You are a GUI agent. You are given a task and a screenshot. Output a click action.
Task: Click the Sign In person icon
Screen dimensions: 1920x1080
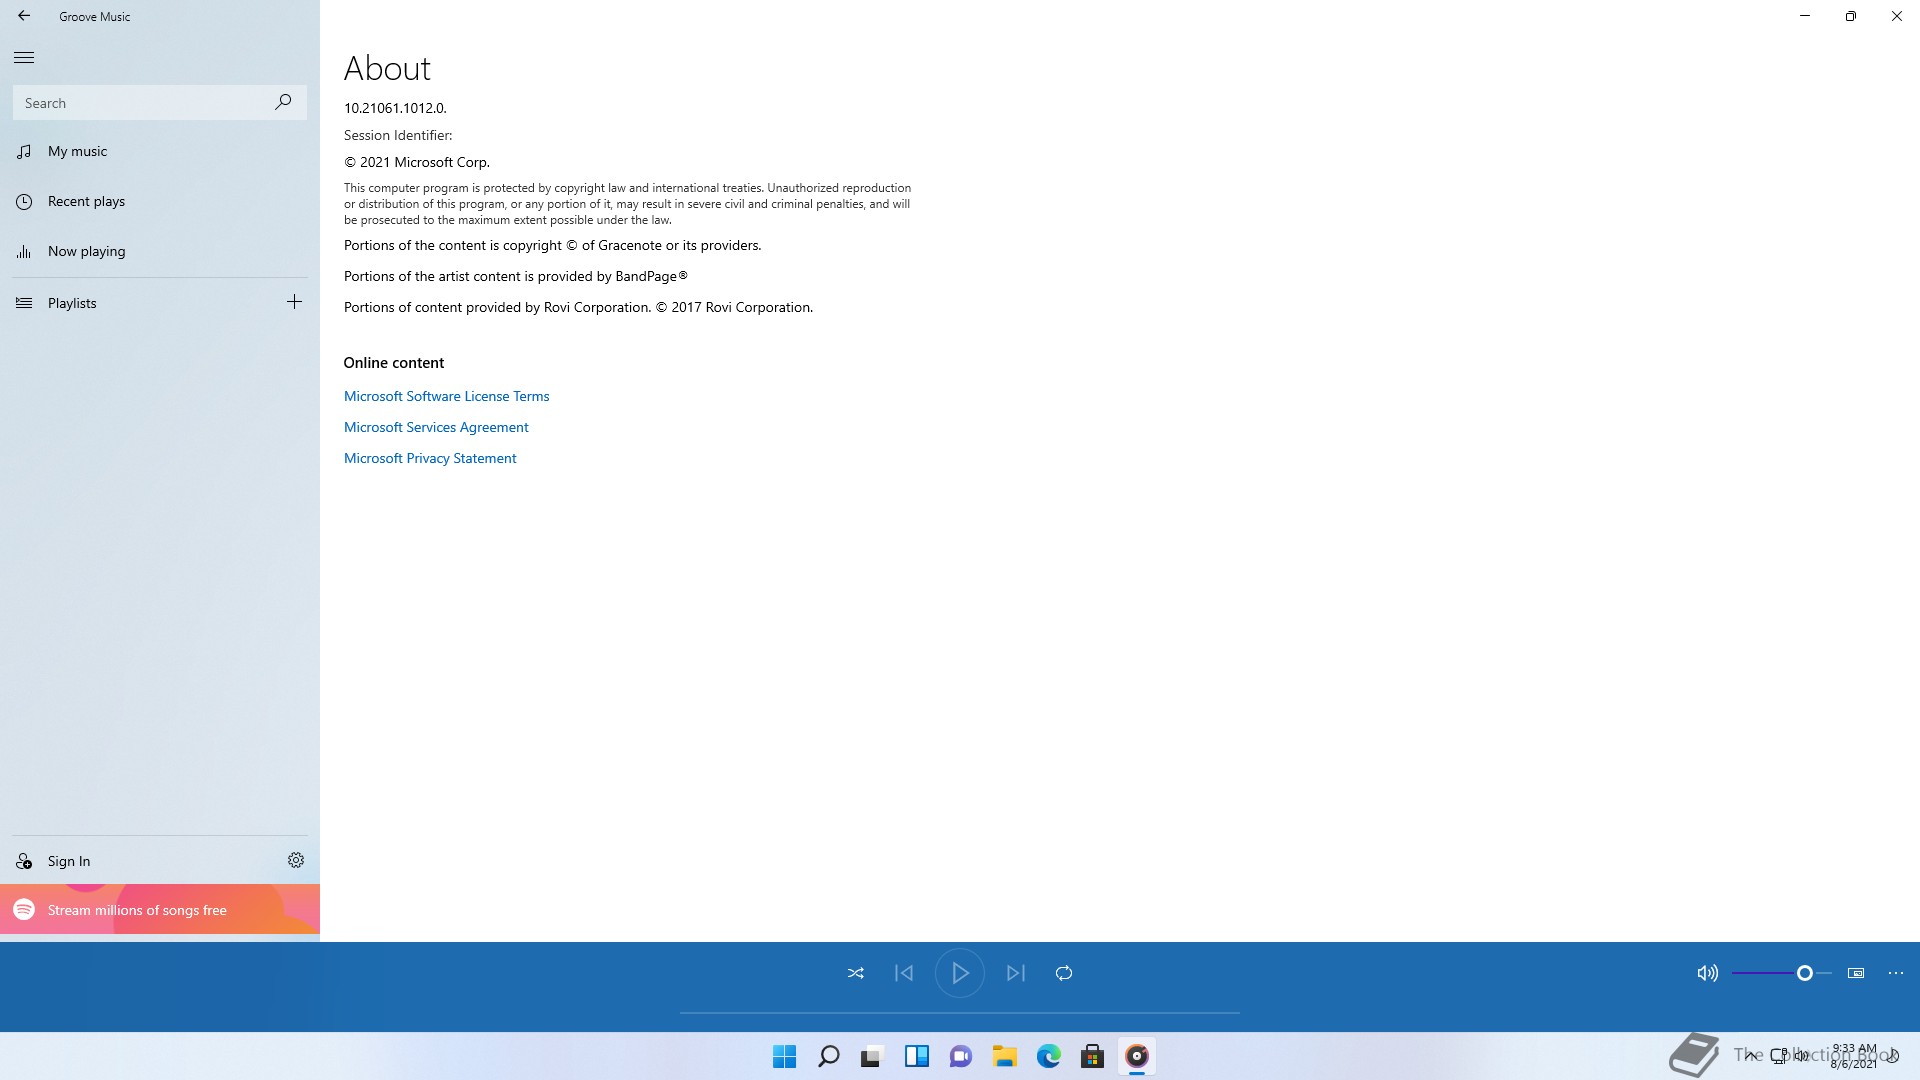(x=24, y=861)
